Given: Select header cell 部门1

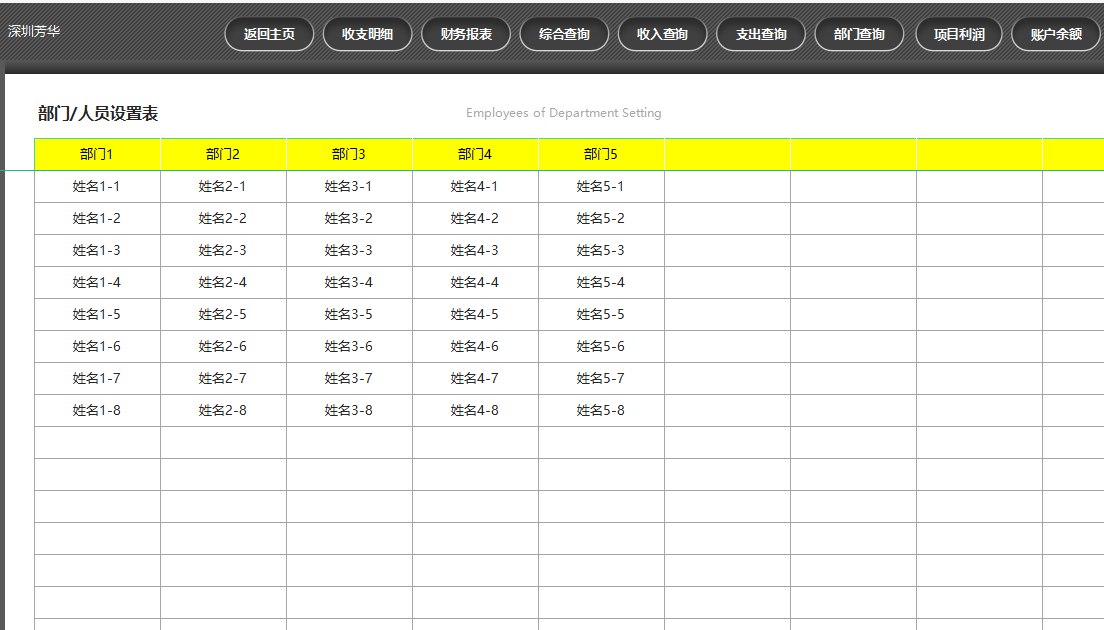Looking at the screenshot, I should 97,154.
